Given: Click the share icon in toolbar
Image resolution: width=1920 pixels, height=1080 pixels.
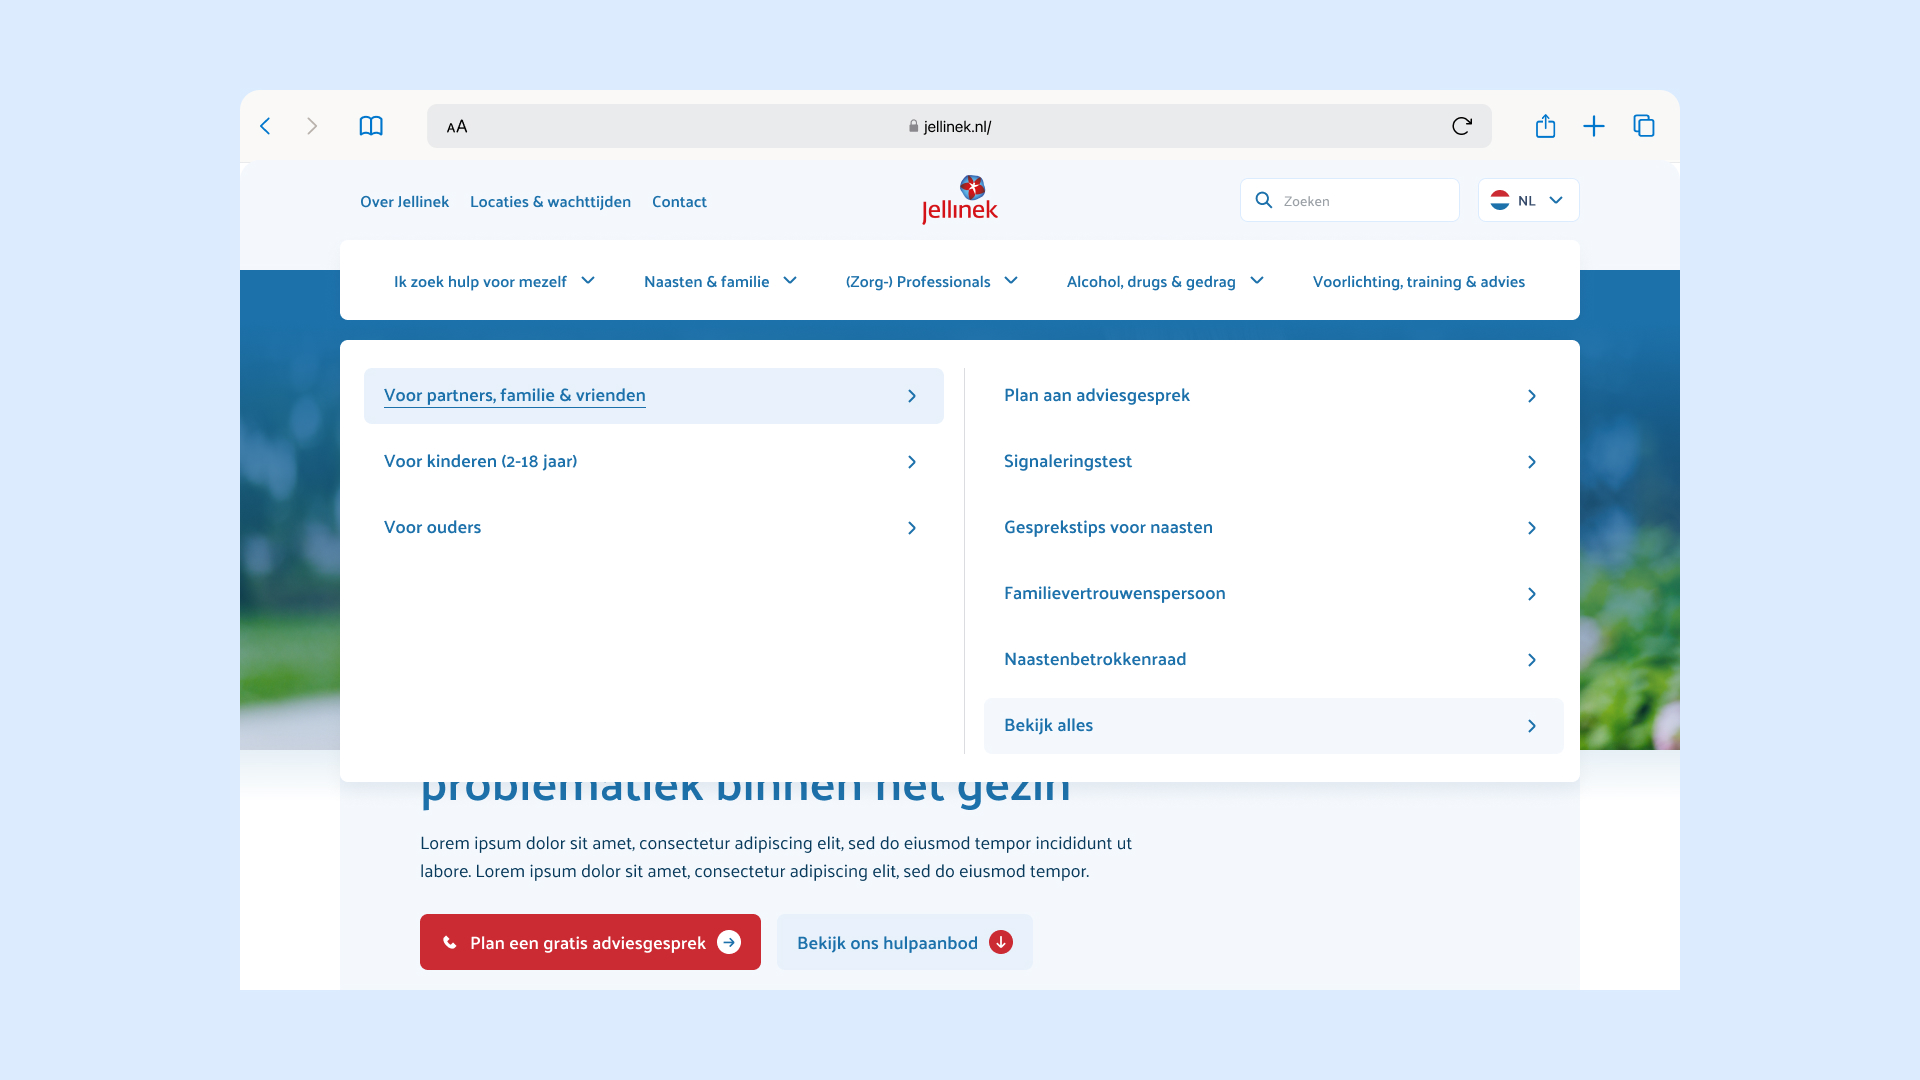Looking at the screenshot, I should point(1545,126).
